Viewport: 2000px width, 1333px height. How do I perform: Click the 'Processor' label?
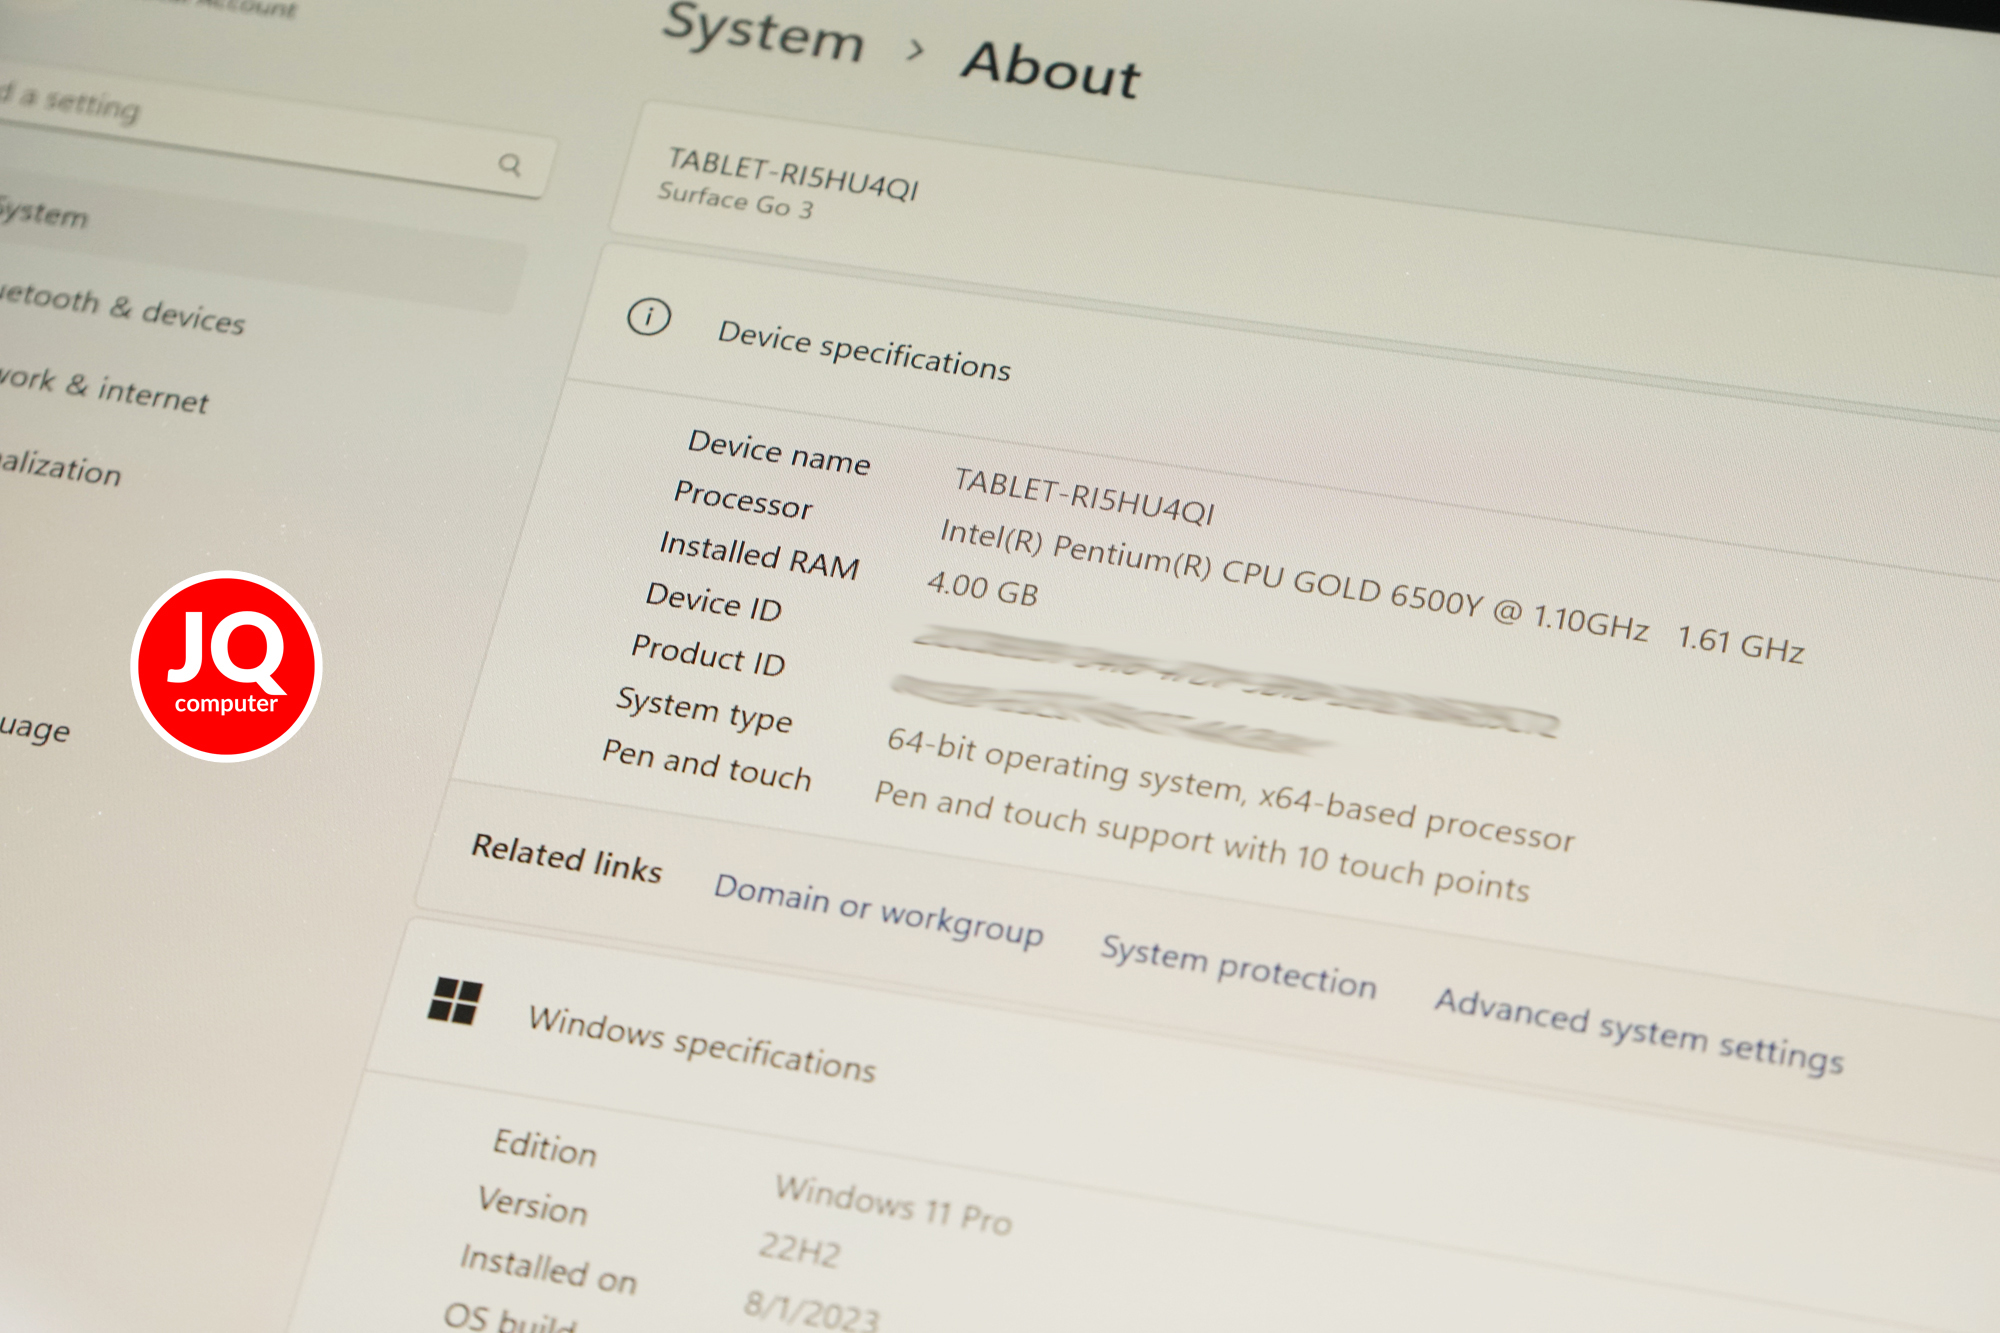(743, 499)
